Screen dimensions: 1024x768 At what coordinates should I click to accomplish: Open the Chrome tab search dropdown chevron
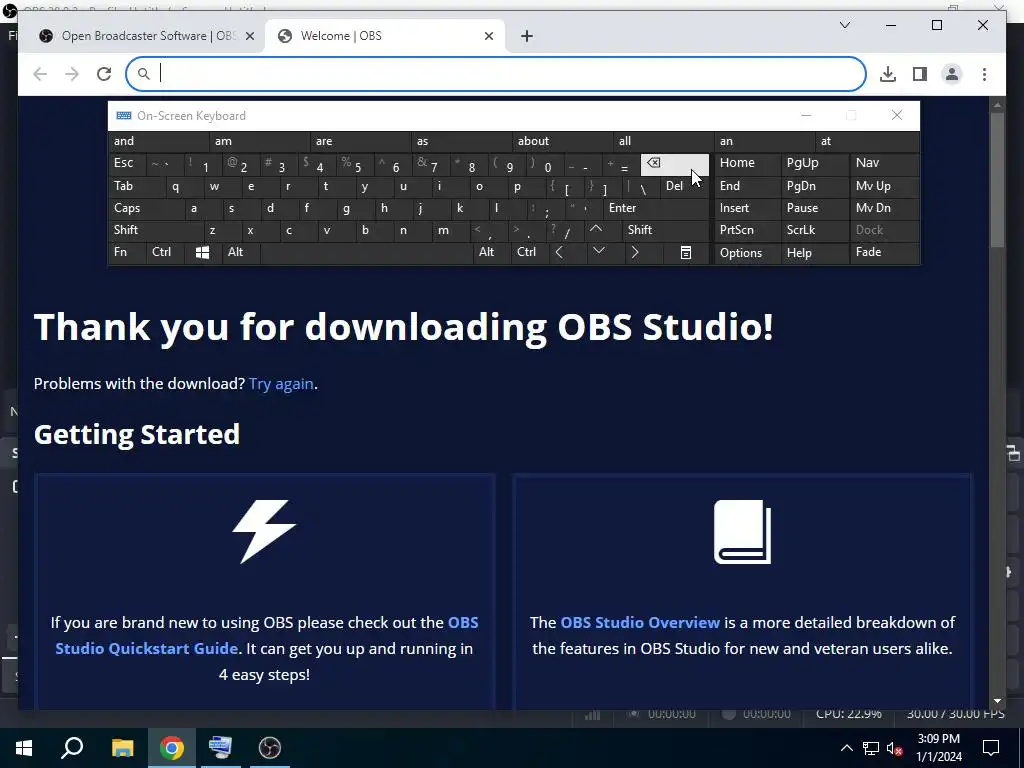[x=844, y=25]
